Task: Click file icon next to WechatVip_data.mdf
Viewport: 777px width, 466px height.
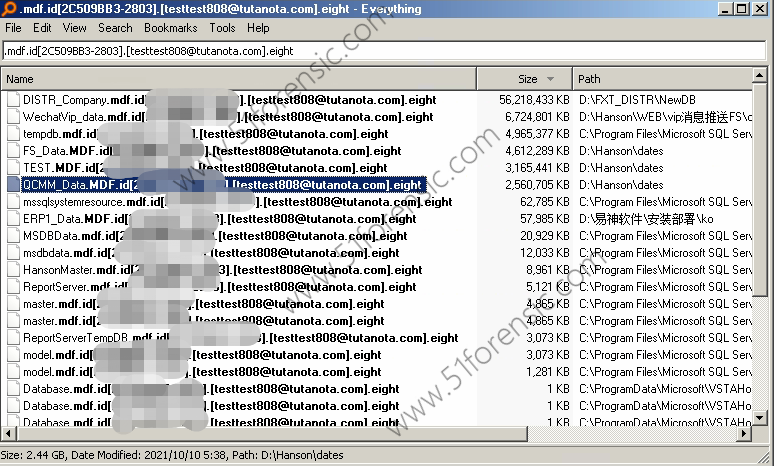Action: [x=13, y=117]
